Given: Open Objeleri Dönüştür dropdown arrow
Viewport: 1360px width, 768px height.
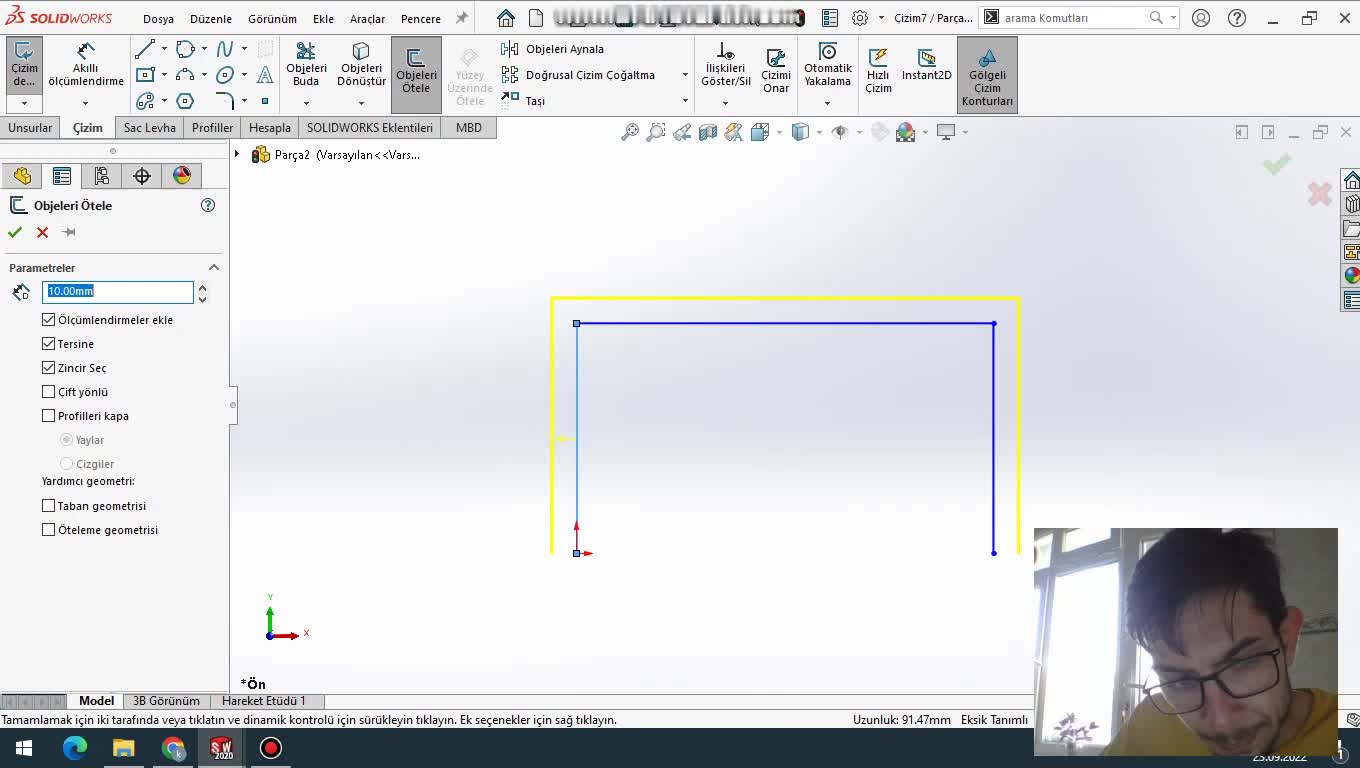Looking at the screenshot, I should pyautogui.click(x=361, y=103).
